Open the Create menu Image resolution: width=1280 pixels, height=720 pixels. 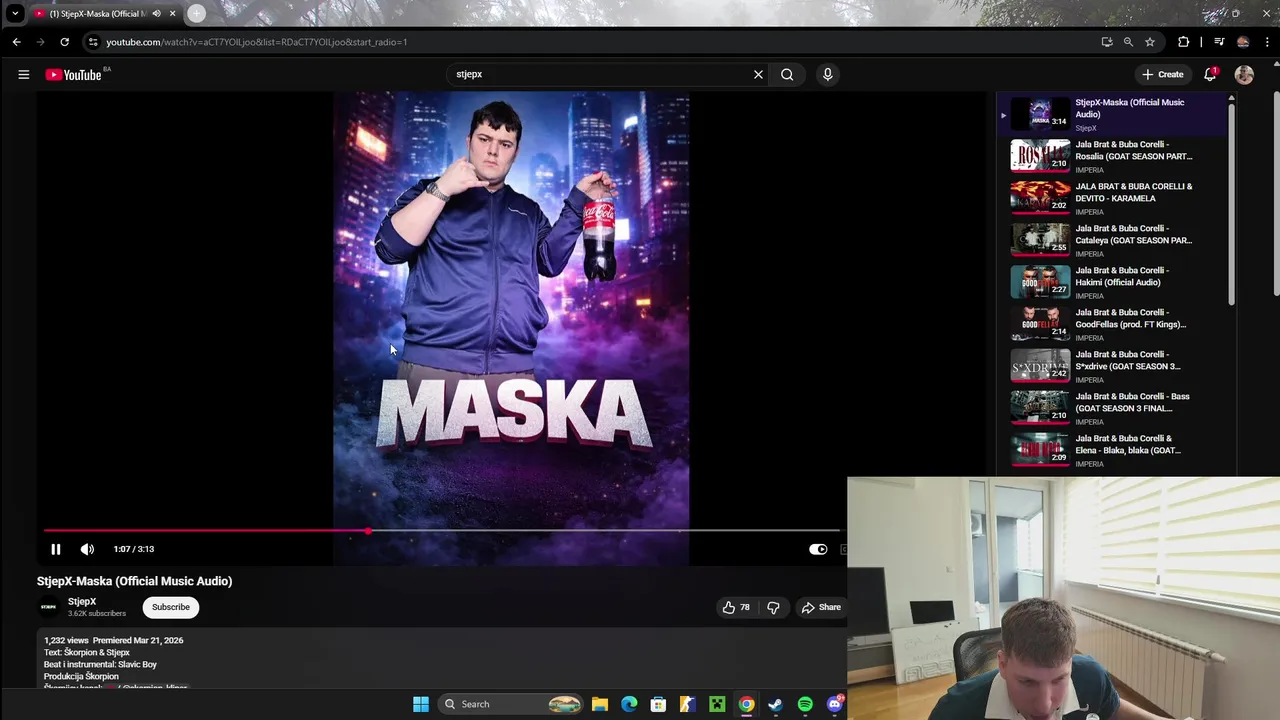(x=1163, y=74)
